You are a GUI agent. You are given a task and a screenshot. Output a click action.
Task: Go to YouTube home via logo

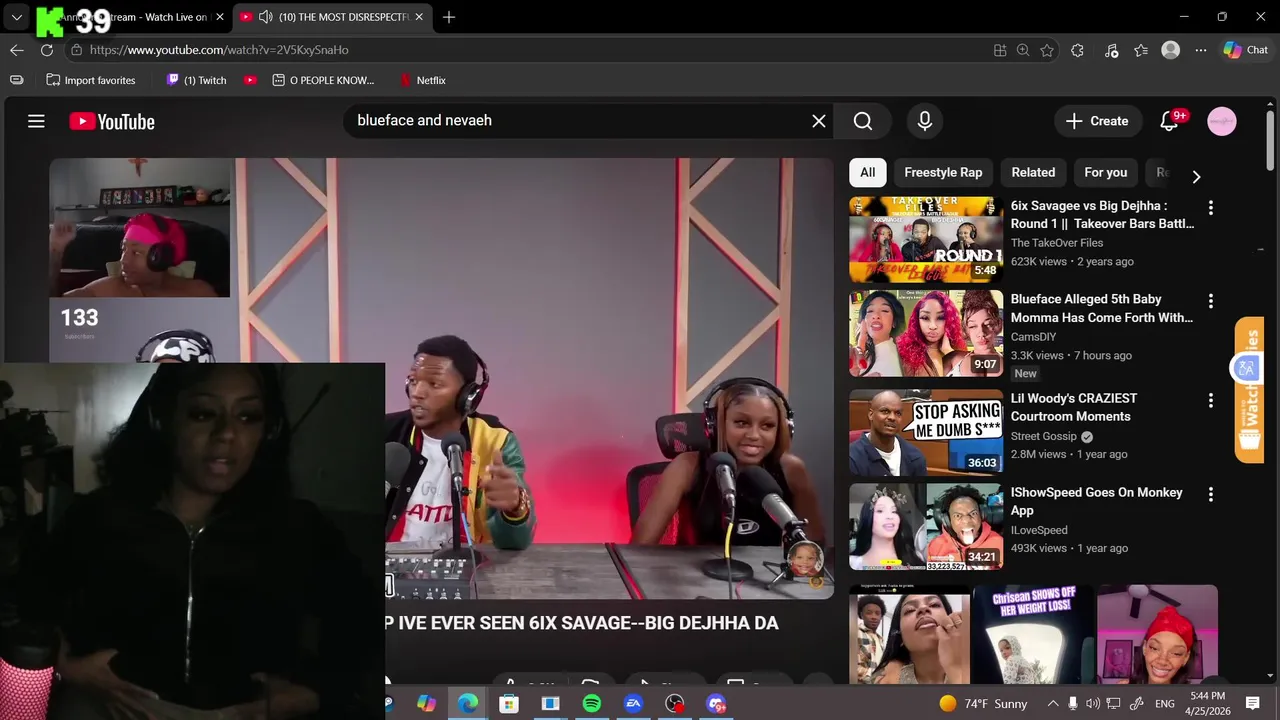pos(112,121)
